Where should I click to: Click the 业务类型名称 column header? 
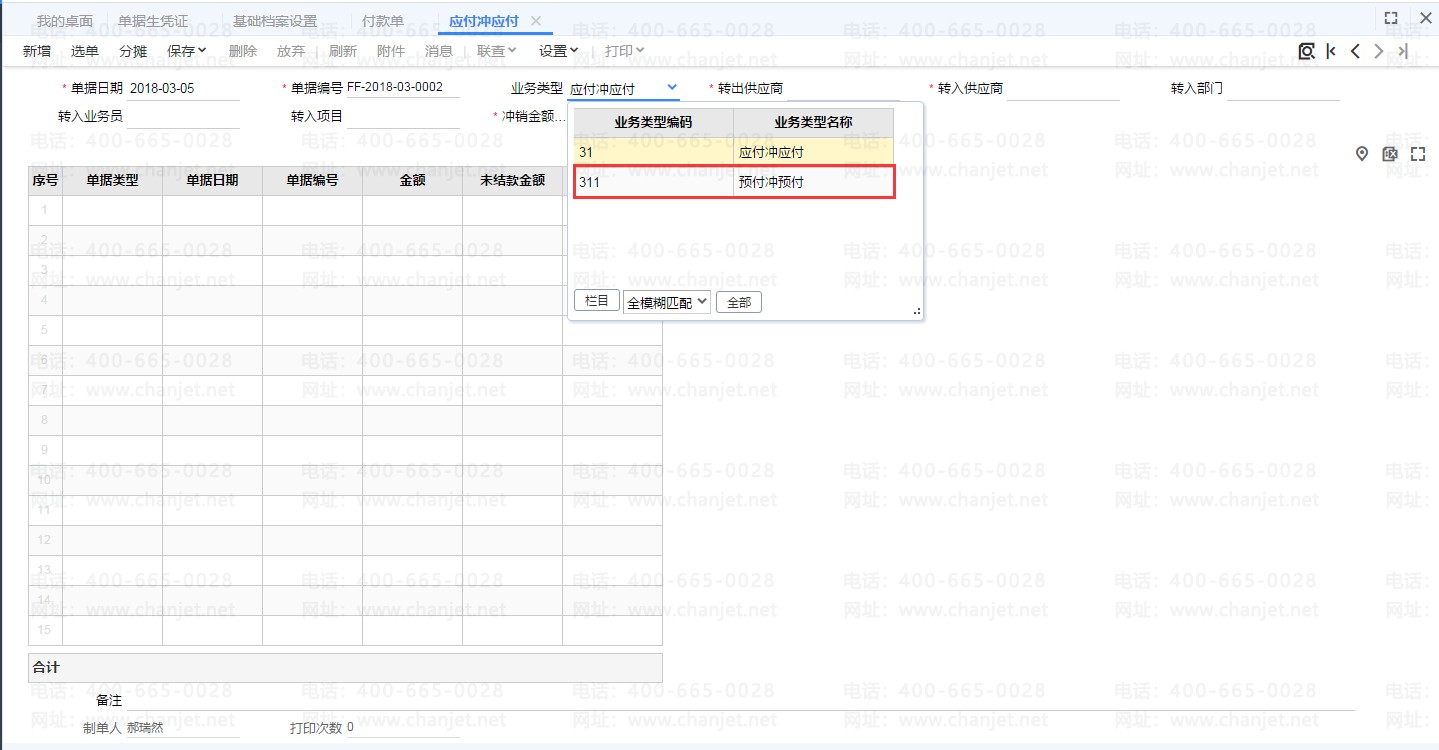point(813,122)
